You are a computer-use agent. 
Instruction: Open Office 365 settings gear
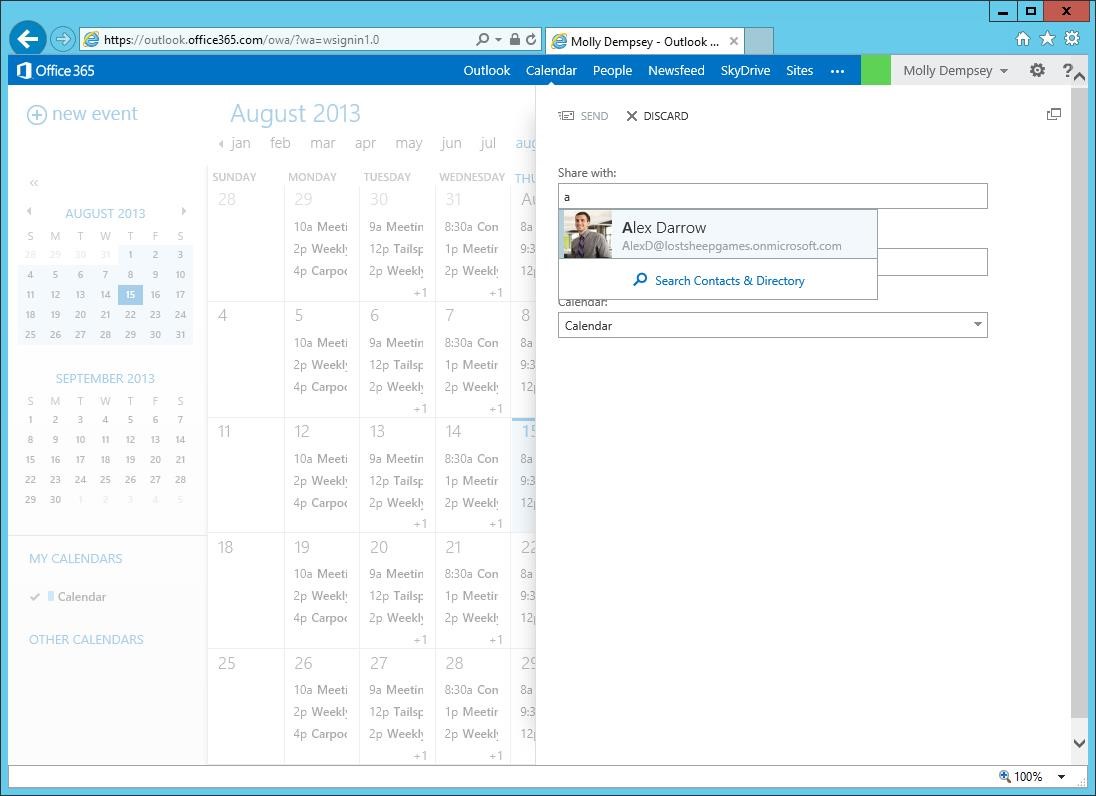[1037, 70]
